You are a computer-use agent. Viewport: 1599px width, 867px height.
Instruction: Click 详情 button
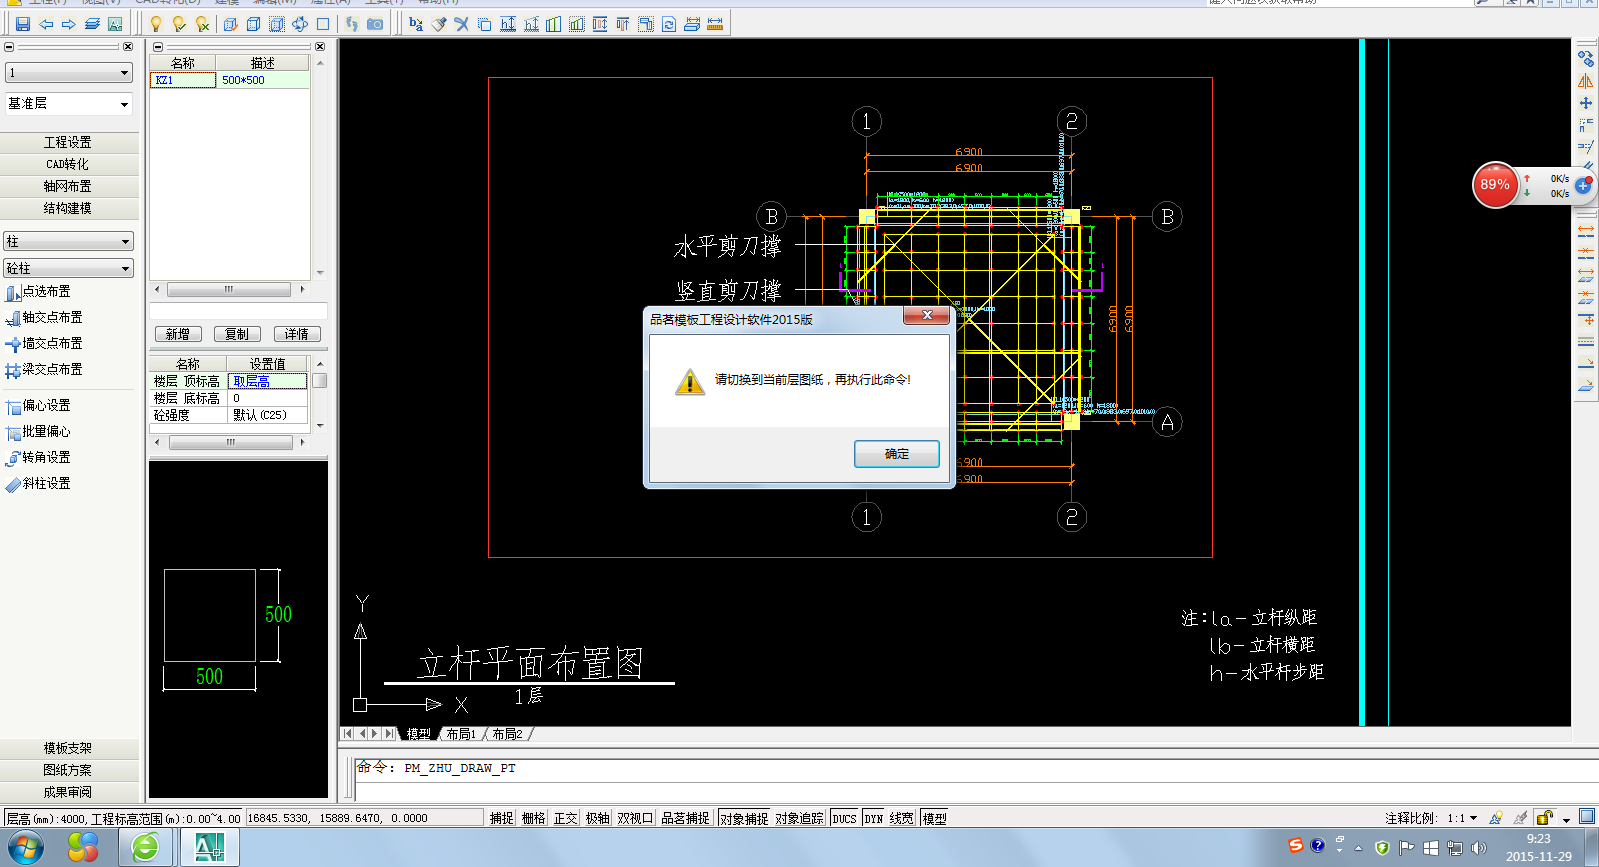297,335
